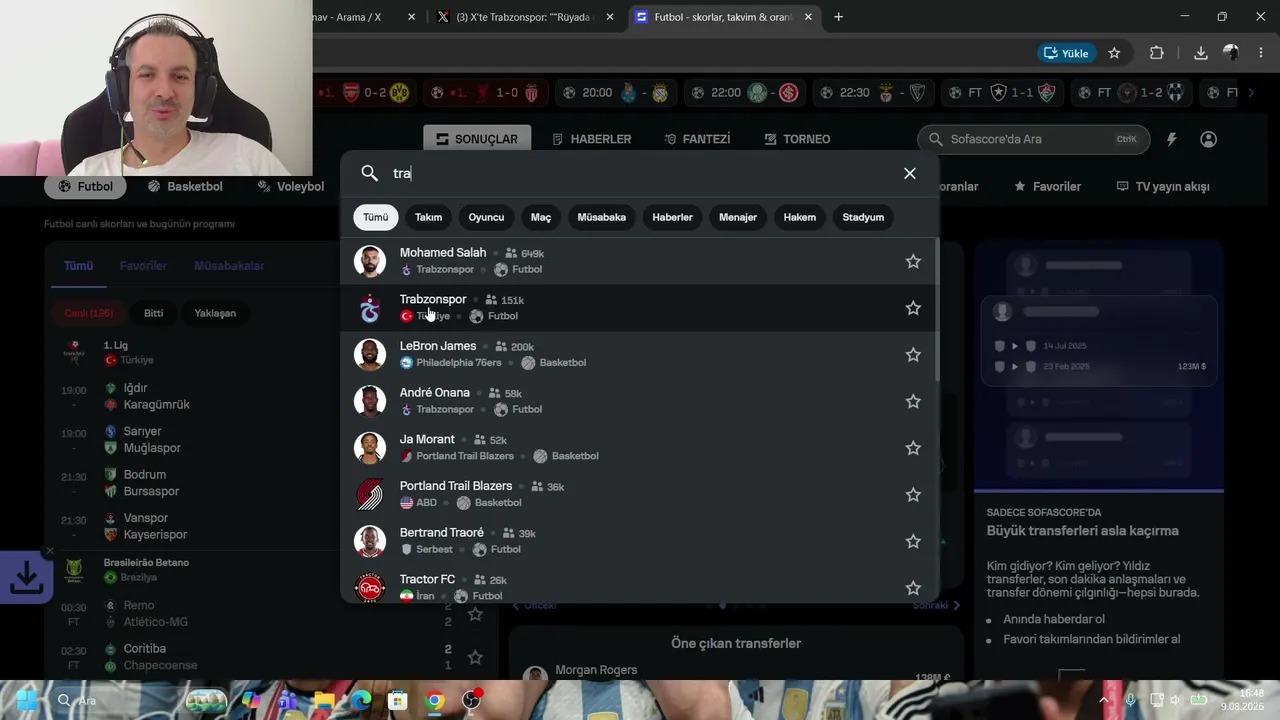1280x720 pixels.
Task: Filter search results by Menajer
Action: [x=738, y=217]
